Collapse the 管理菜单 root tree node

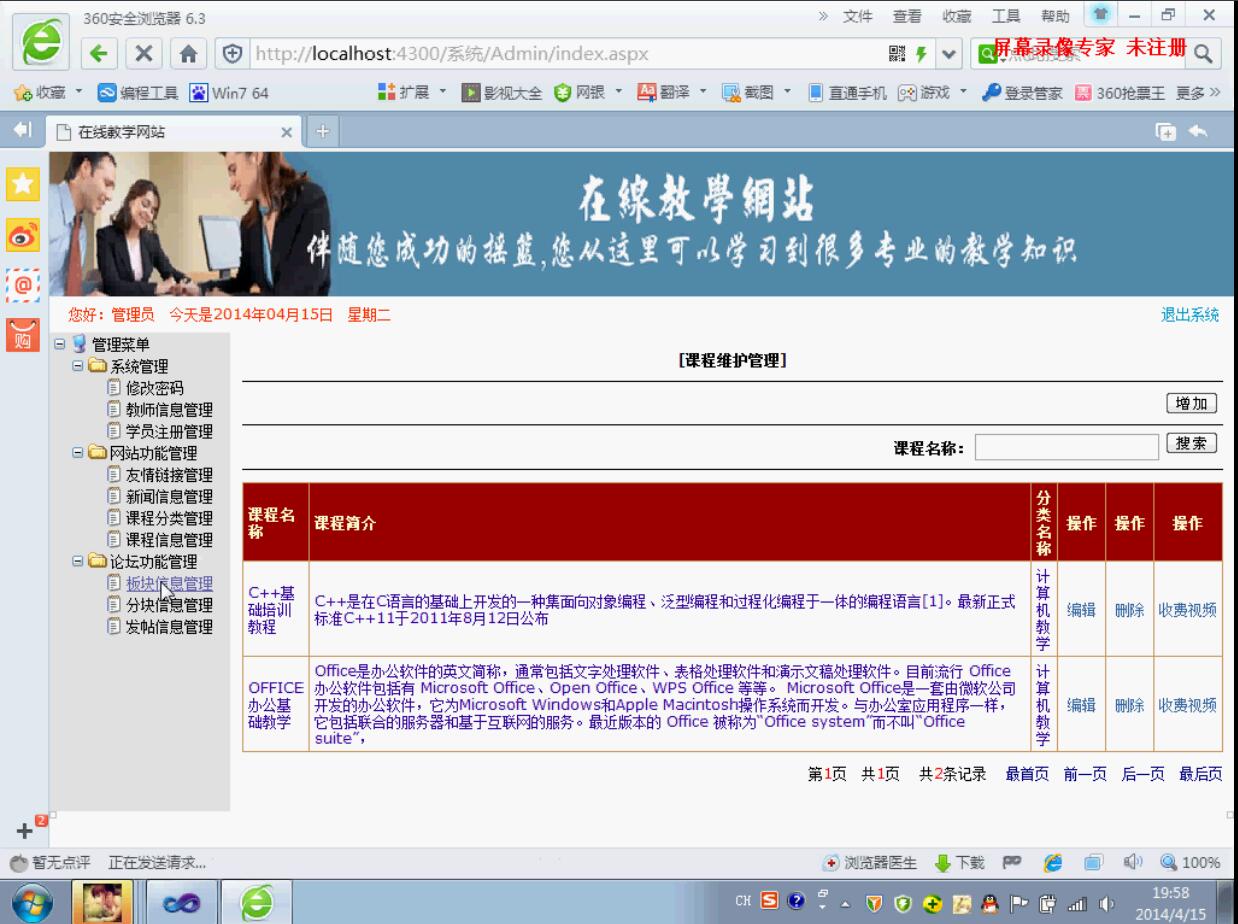click(60, 345)
